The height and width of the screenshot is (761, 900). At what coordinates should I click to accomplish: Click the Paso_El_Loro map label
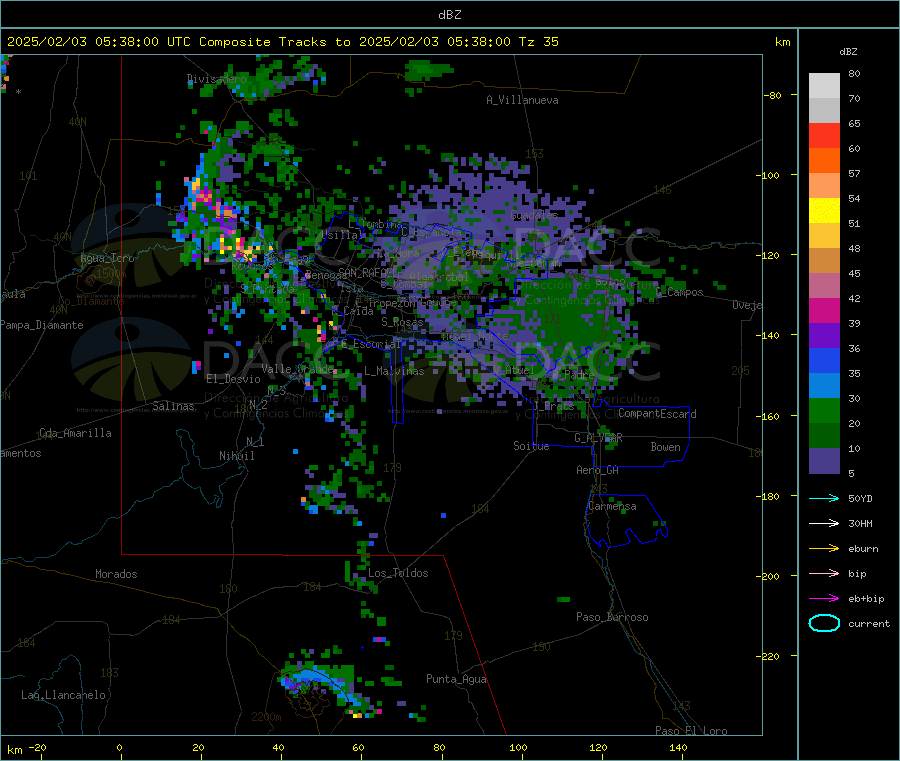pos(691,731)
